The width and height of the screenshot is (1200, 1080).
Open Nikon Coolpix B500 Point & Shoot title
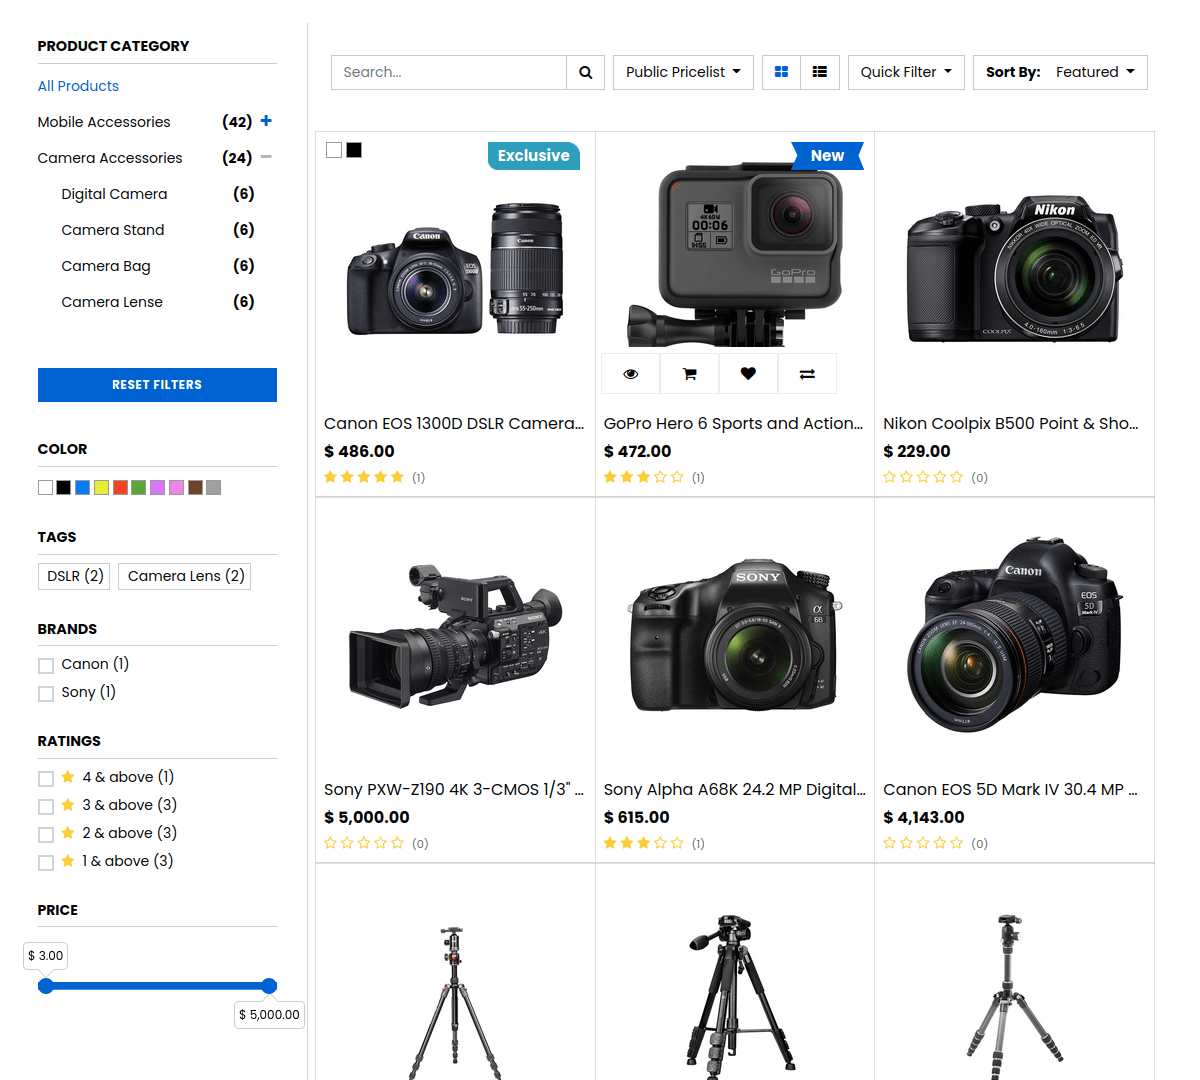click(1011, 424)
